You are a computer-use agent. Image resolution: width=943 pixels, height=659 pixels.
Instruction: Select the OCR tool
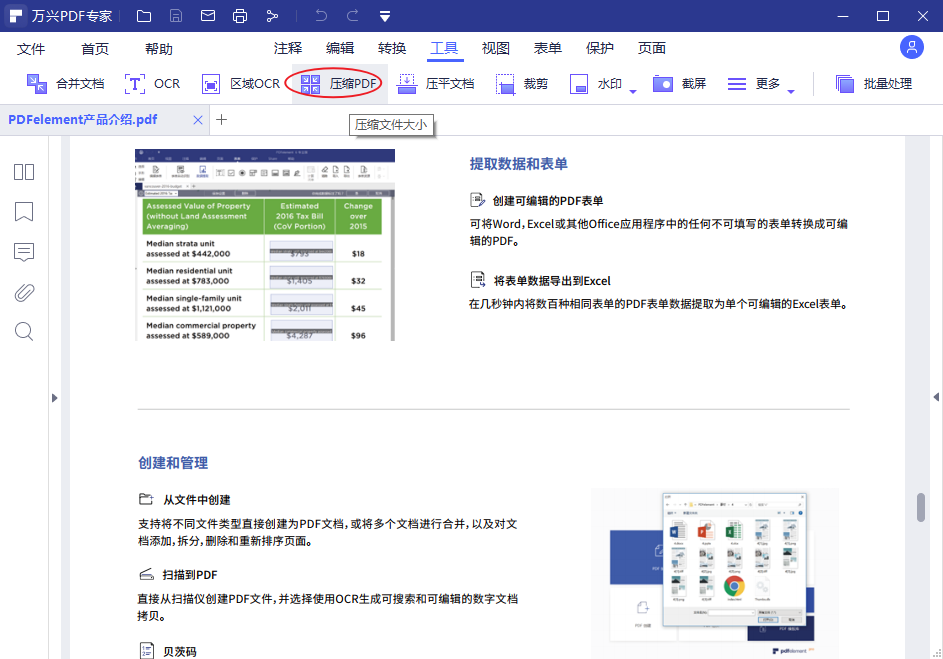(x=152, y=84)
